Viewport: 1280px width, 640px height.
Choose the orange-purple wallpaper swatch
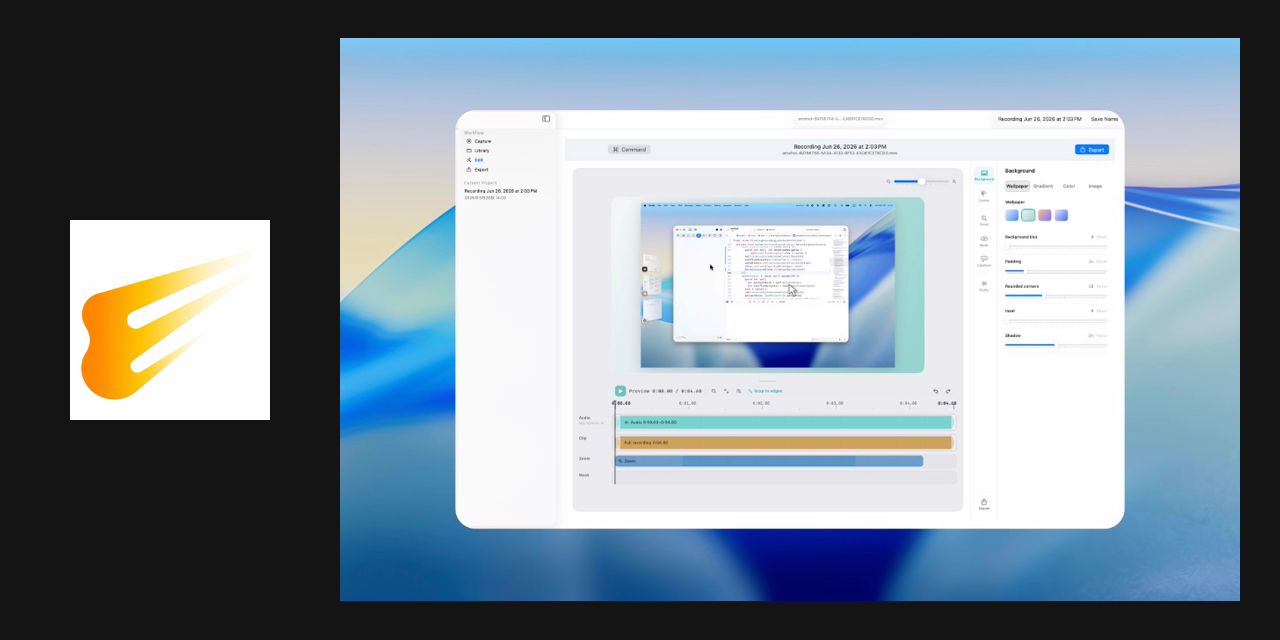1045,215
